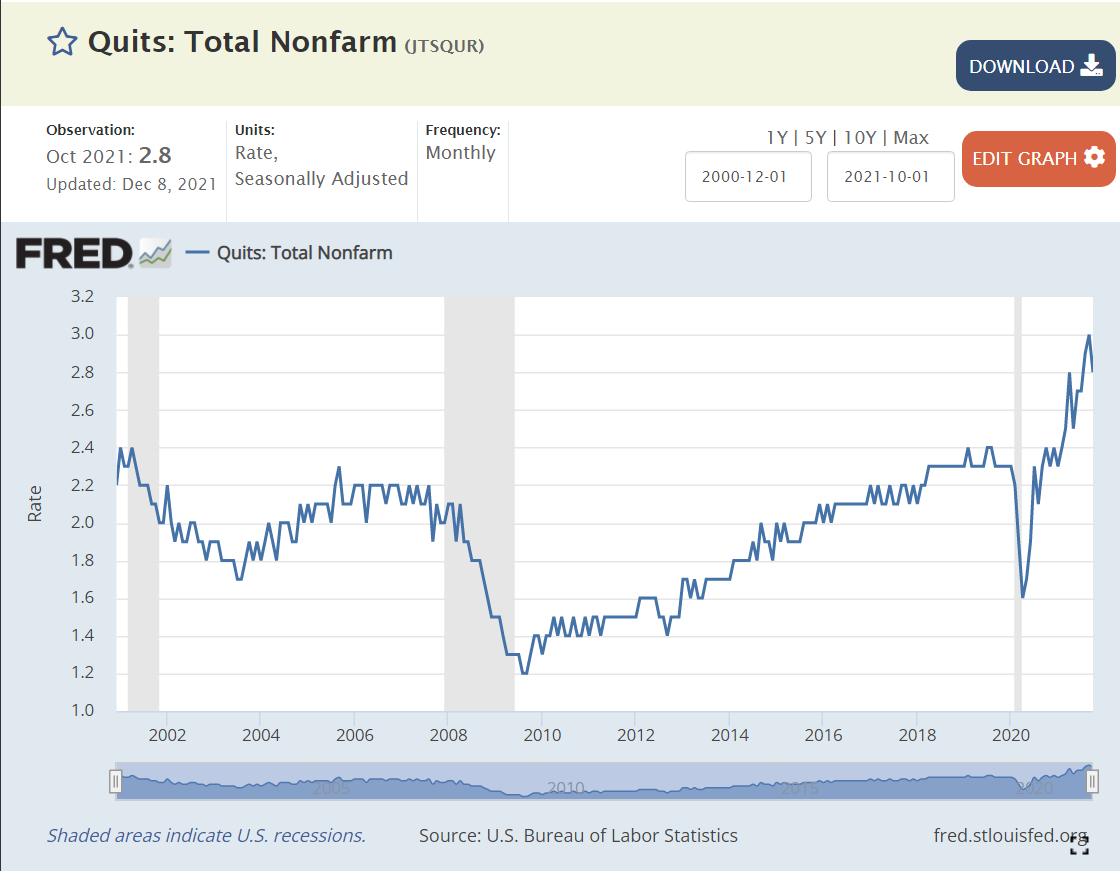Click the 2021-10-01 end date field
The height and width of the screenshot is (871, 1120).
890,176
